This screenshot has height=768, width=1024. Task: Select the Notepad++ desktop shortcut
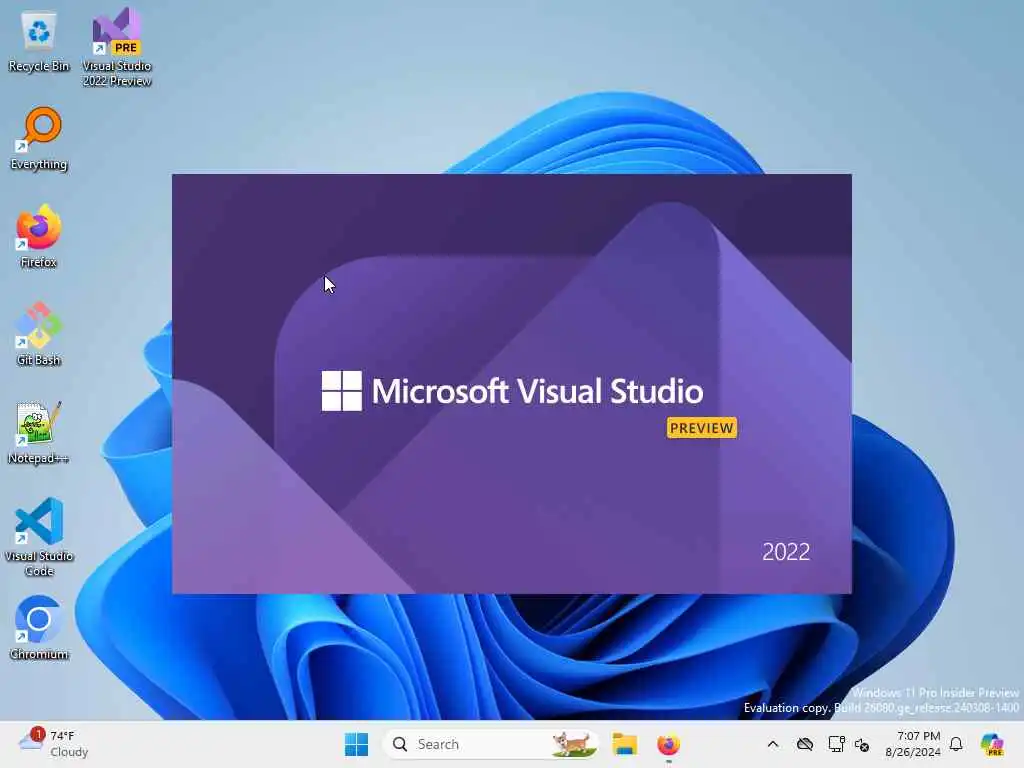pyautogui.click(x=39, y=432)
